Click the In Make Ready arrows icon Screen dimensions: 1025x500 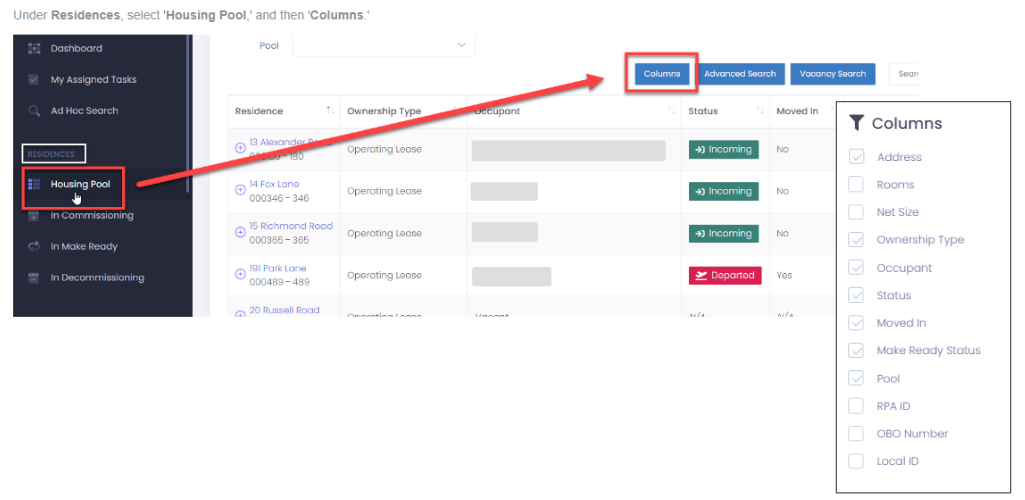[34, 246]
